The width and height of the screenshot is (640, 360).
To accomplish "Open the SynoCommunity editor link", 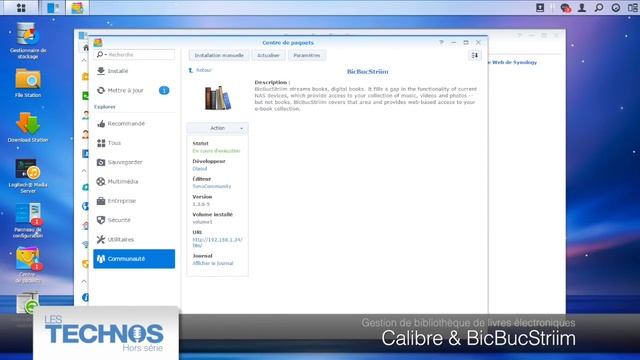I will pos(211,186).
